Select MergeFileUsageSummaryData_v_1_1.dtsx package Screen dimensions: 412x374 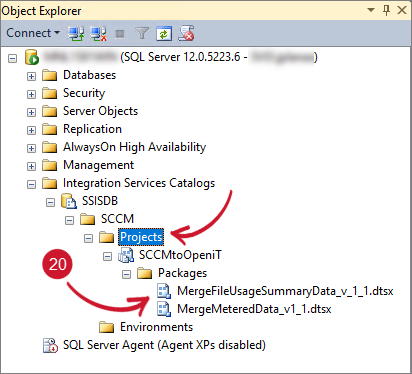pos(285,291)
